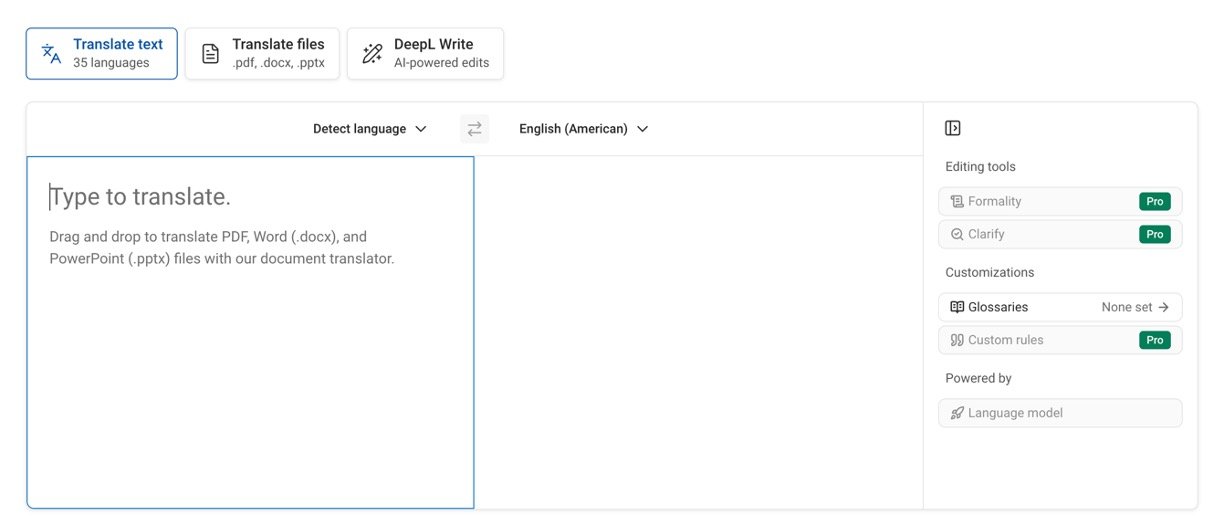This screenshot has width=1224, height=516.
Task: Click the drag and drop hint text
Action: pos(222,248)
